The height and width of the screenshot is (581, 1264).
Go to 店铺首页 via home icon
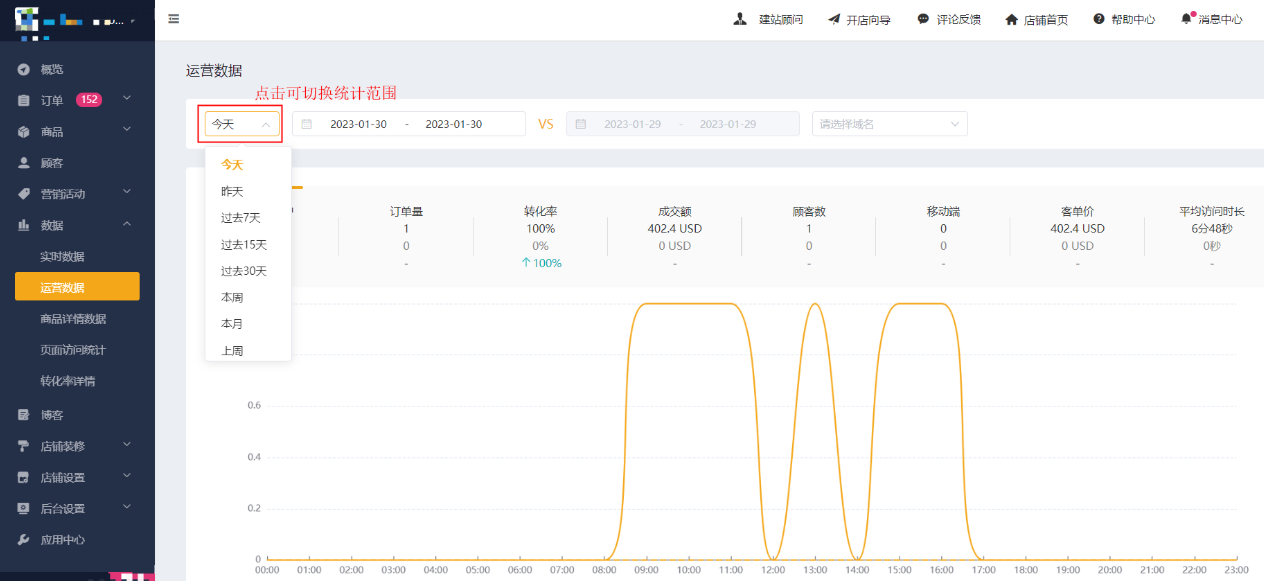click(x=1011, y=19)
